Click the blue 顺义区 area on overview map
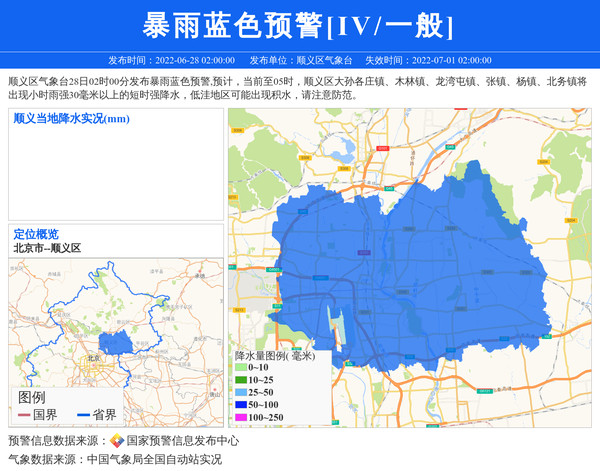The width and height of the screenshot is (600, 471). [115, 342]
